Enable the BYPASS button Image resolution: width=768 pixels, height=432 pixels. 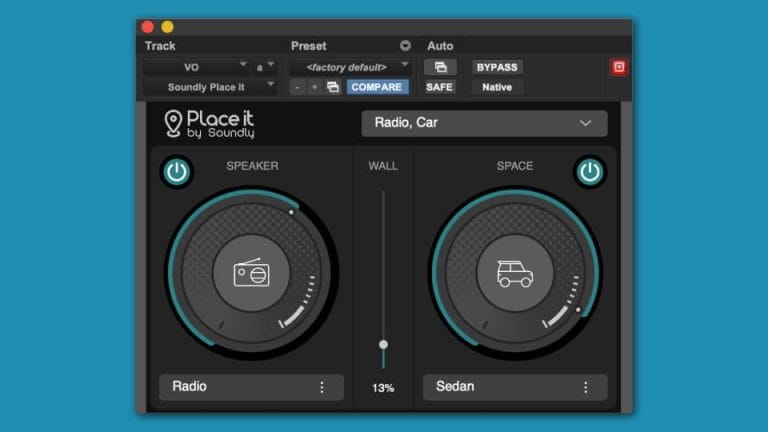click(x=497, y=67)
